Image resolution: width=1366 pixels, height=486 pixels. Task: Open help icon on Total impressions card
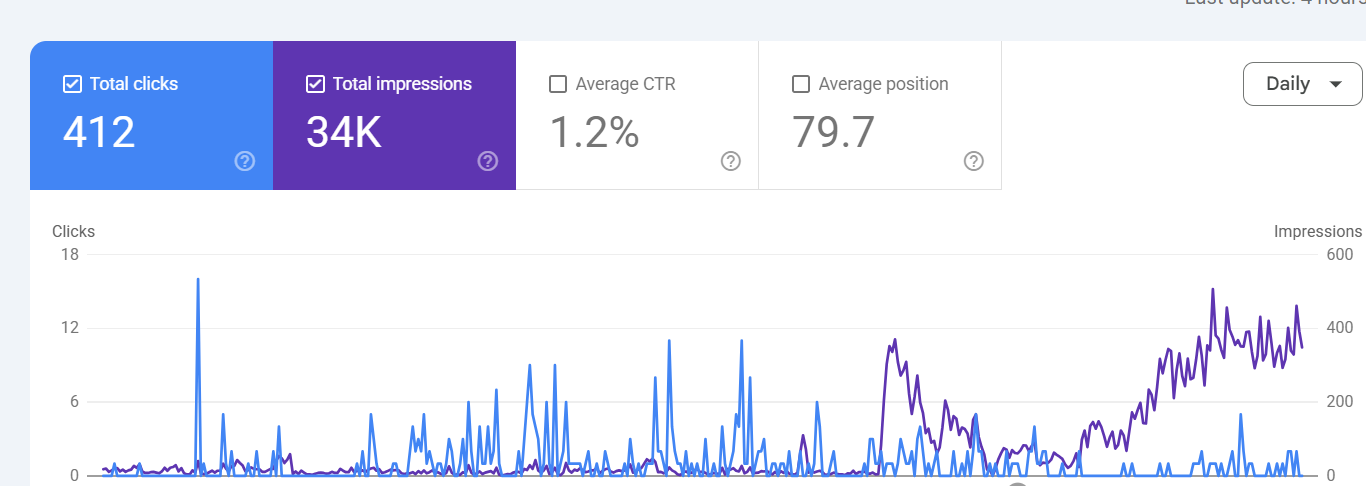pyautogui.click(x=488, y=161)
